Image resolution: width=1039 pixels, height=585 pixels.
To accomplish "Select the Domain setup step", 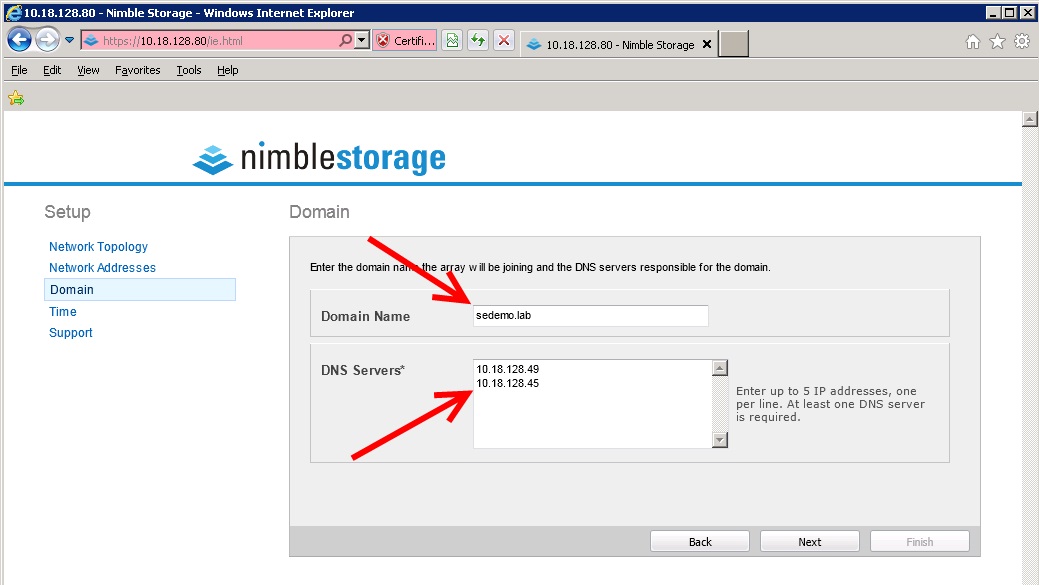I will tap(140, 290).
